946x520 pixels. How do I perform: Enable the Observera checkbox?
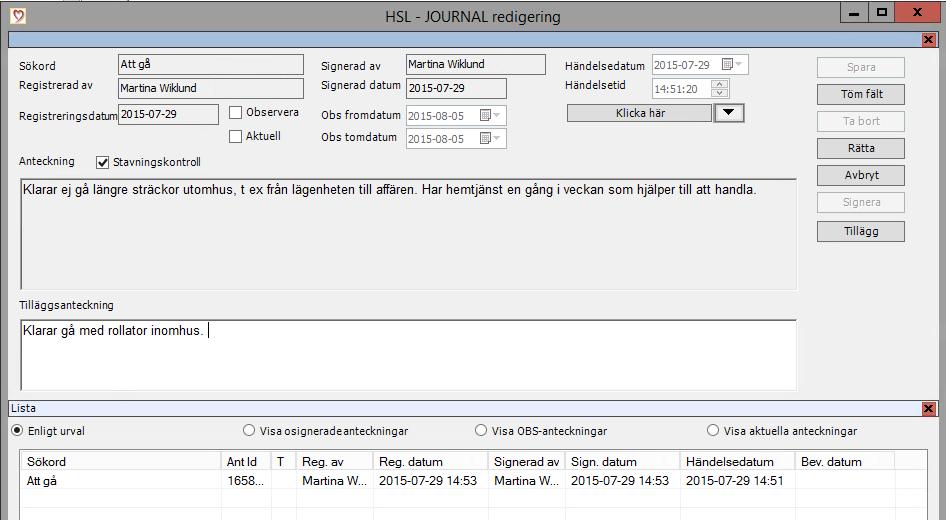[235, 112]
